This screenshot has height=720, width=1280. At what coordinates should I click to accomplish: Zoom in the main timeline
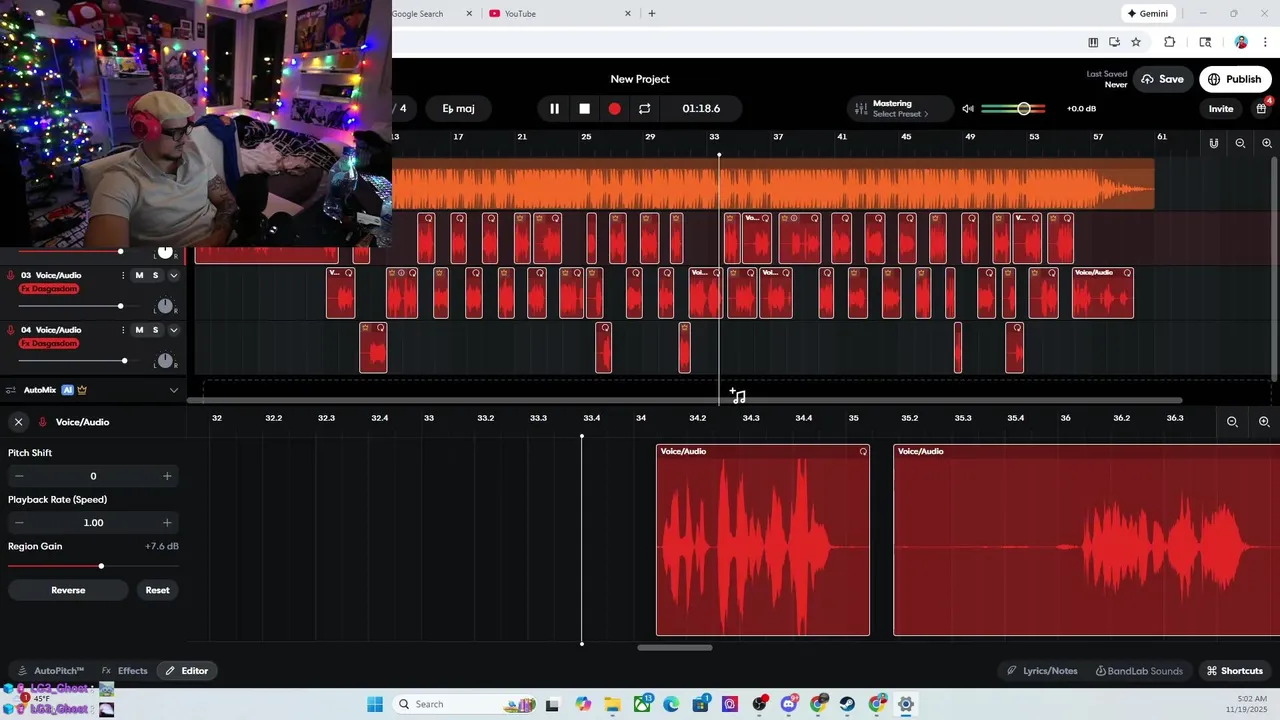(1267, 143)
